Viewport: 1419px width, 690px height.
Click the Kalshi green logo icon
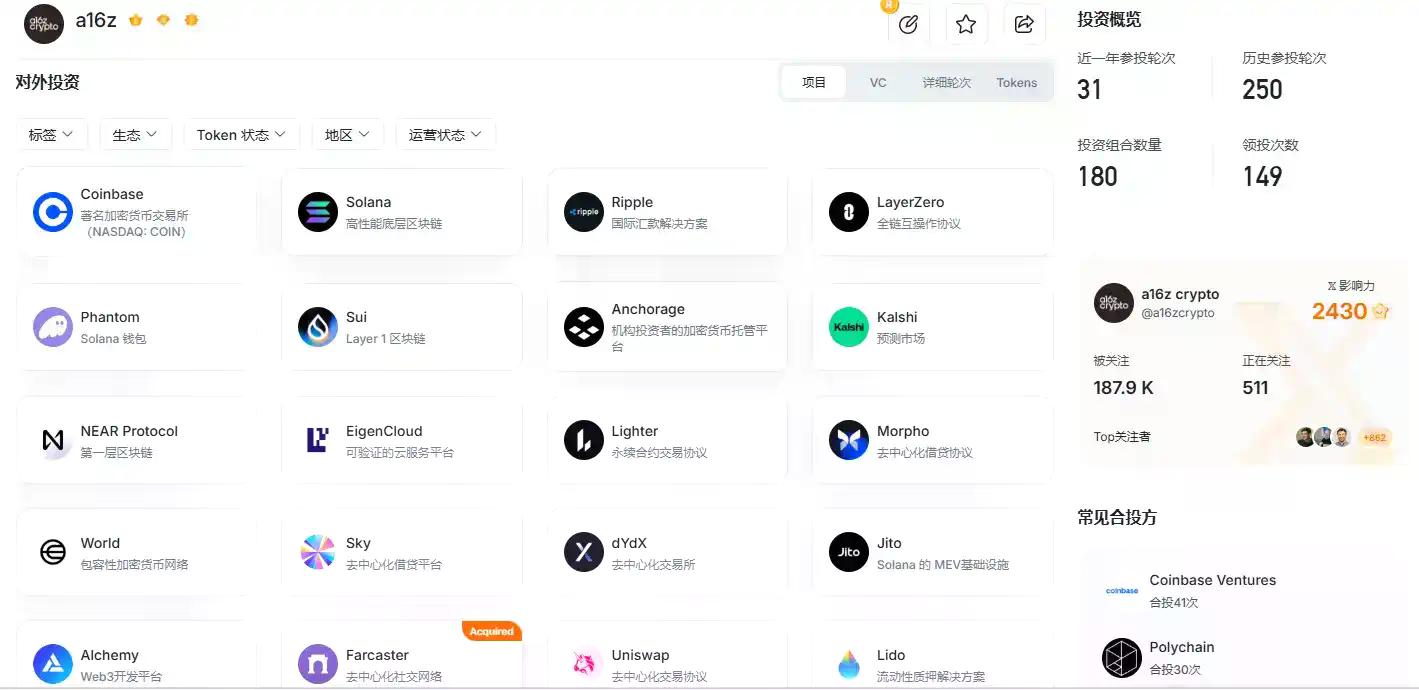pos(847,327)
